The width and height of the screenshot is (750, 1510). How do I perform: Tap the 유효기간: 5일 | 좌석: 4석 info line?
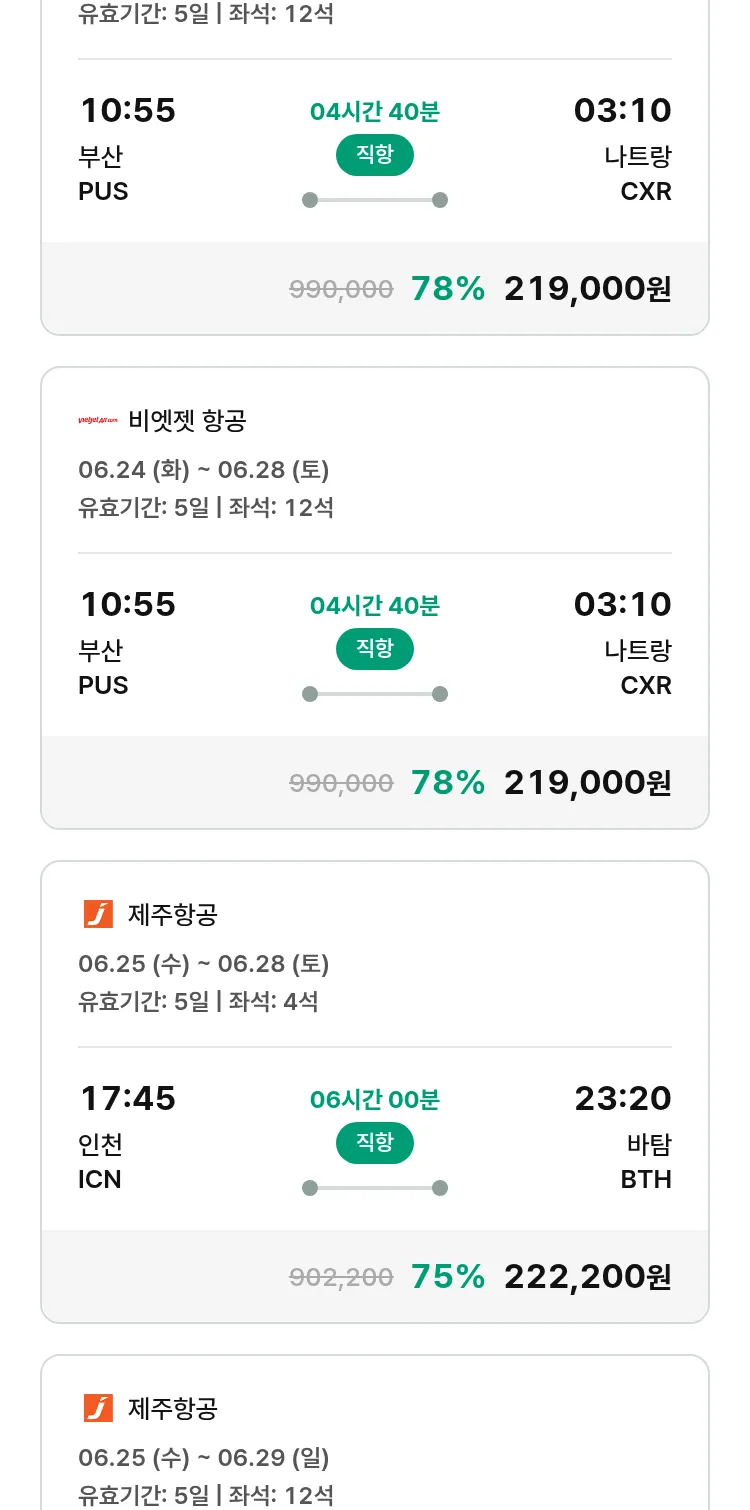[x=198, y=1001]
